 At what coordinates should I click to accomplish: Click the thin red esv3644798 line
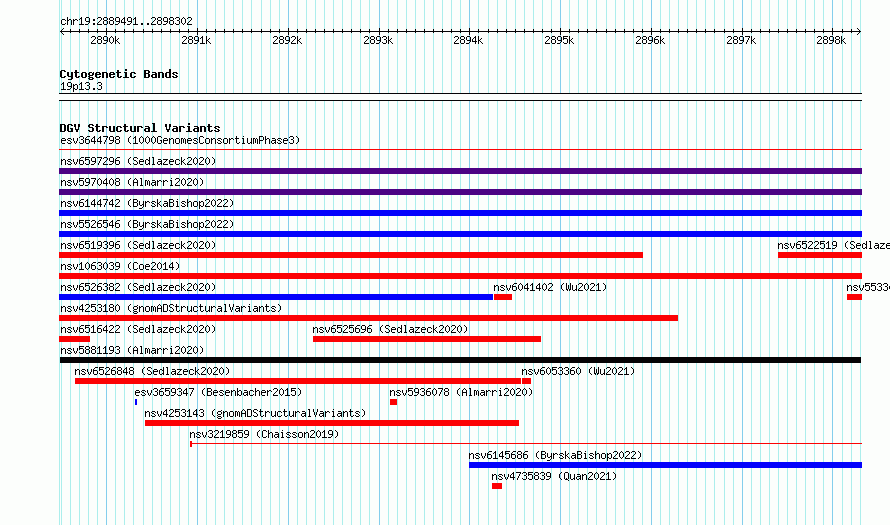[460, 150]
